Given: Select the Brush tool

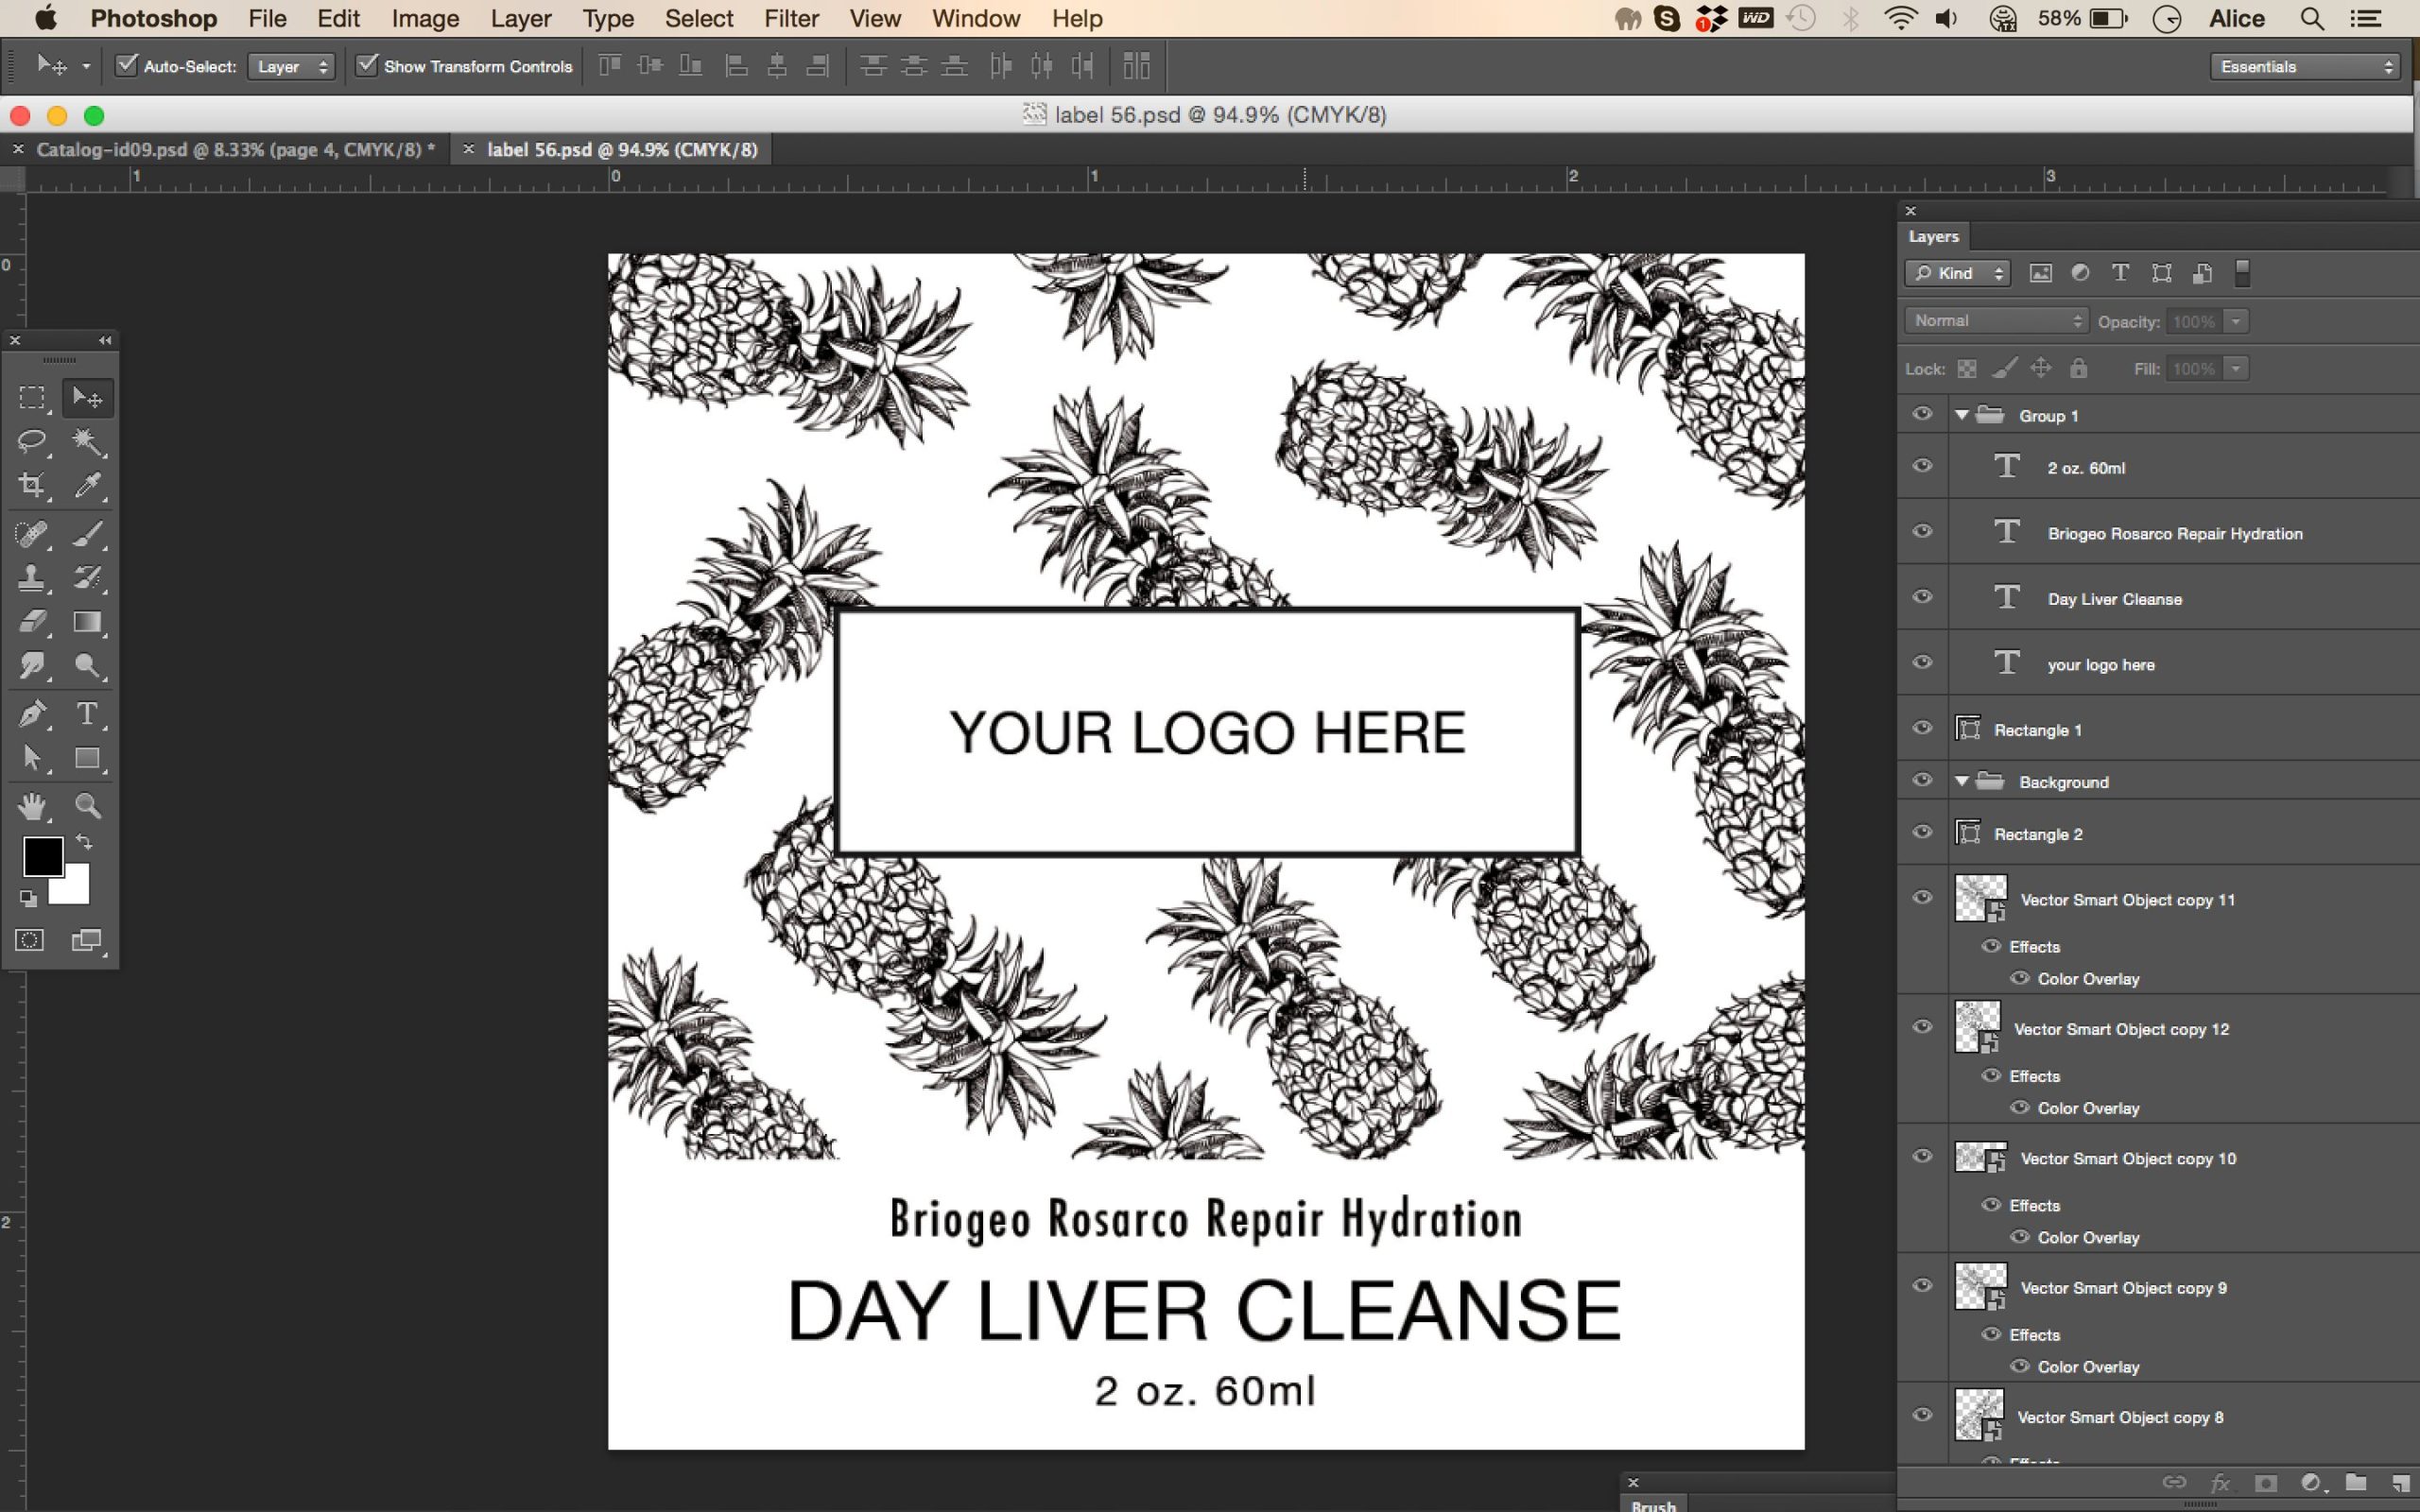Looking at the screenshot, I should tap(88, 534).
